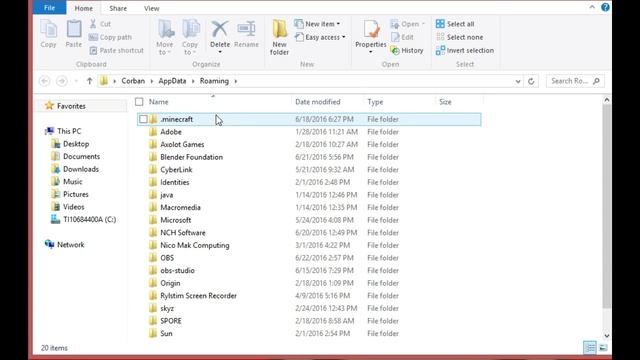Open Desktop in the navigation pane

[x=70, y=144]
